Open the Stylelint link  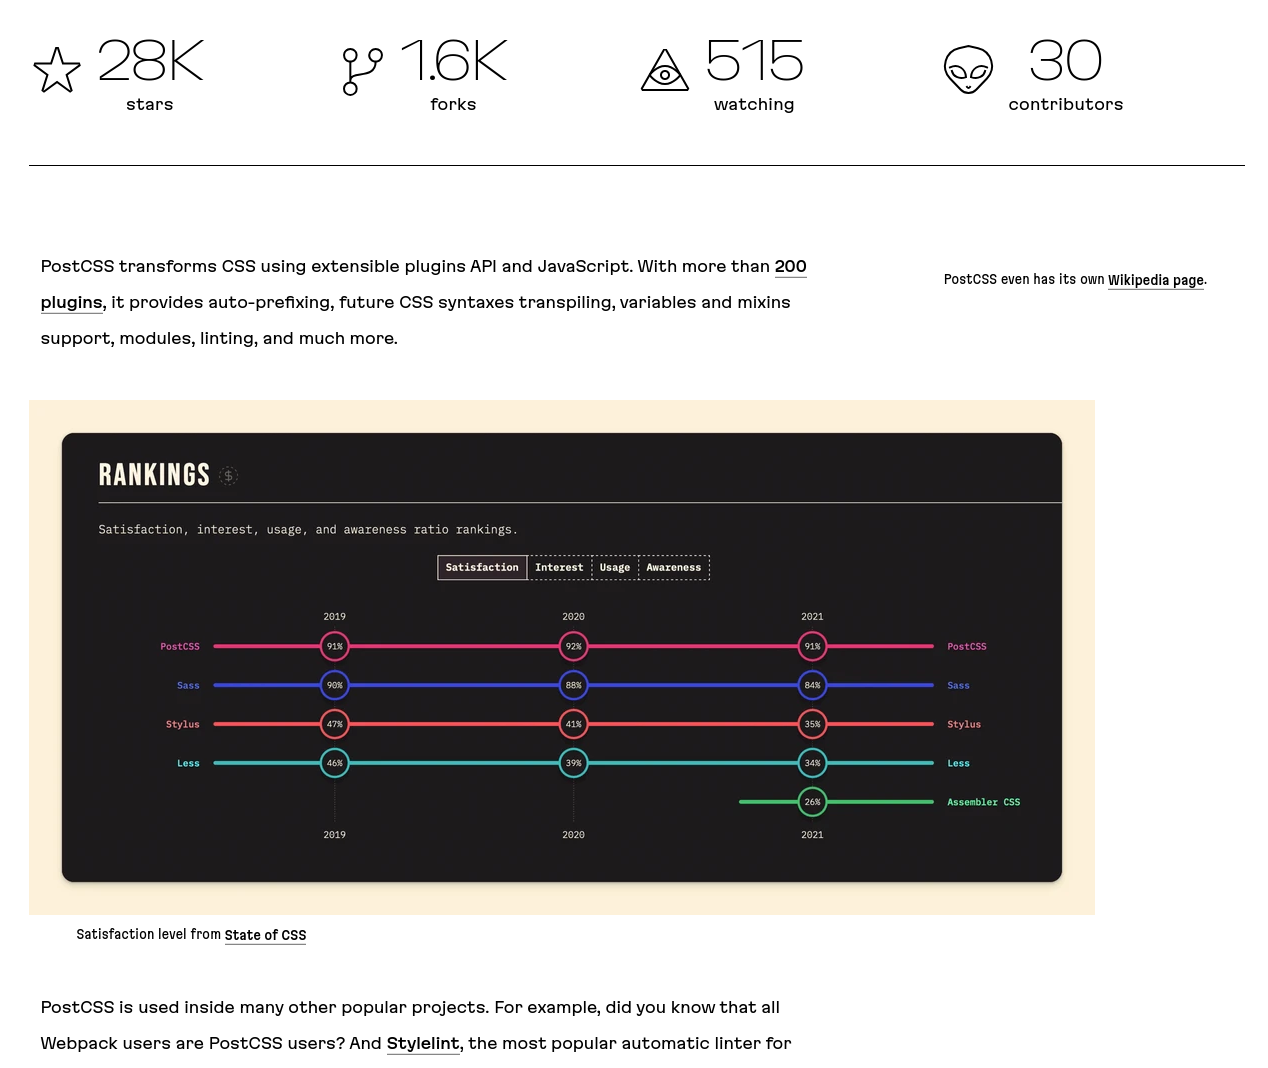click(423, 1043)
